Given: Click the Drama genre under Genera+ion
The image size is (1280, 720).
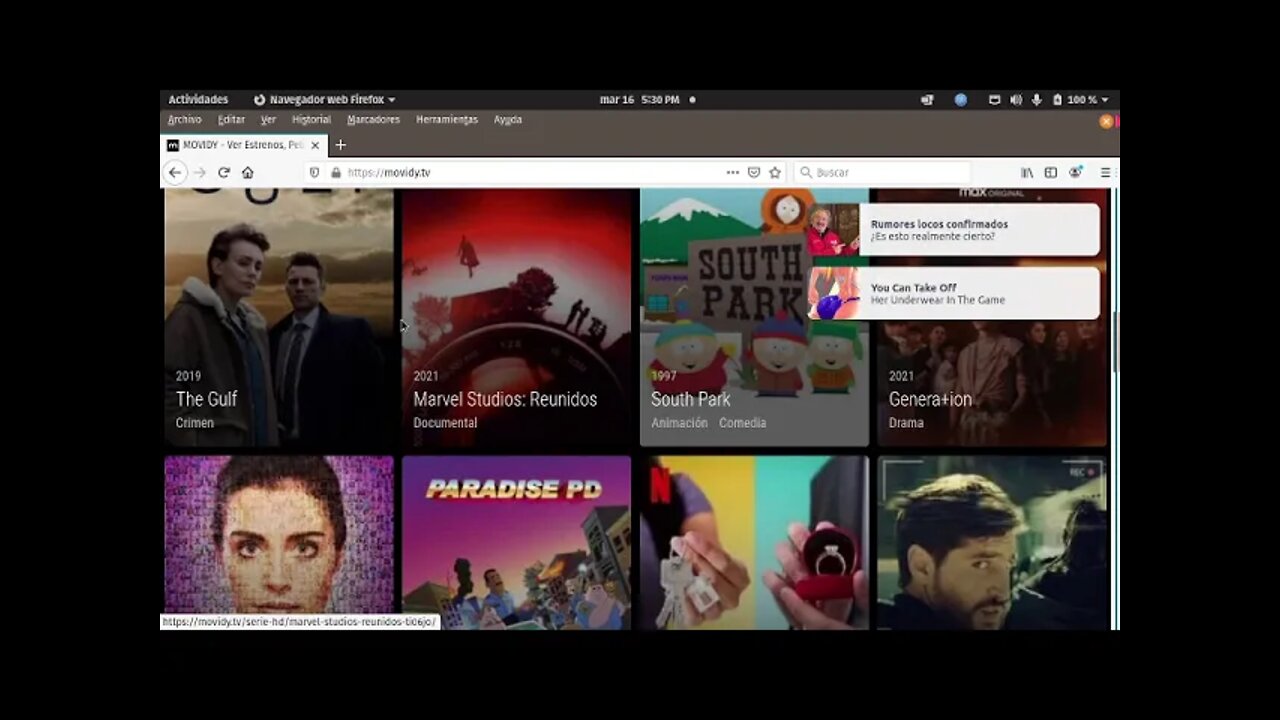Looking at the screenshot, I should [906, 423].
